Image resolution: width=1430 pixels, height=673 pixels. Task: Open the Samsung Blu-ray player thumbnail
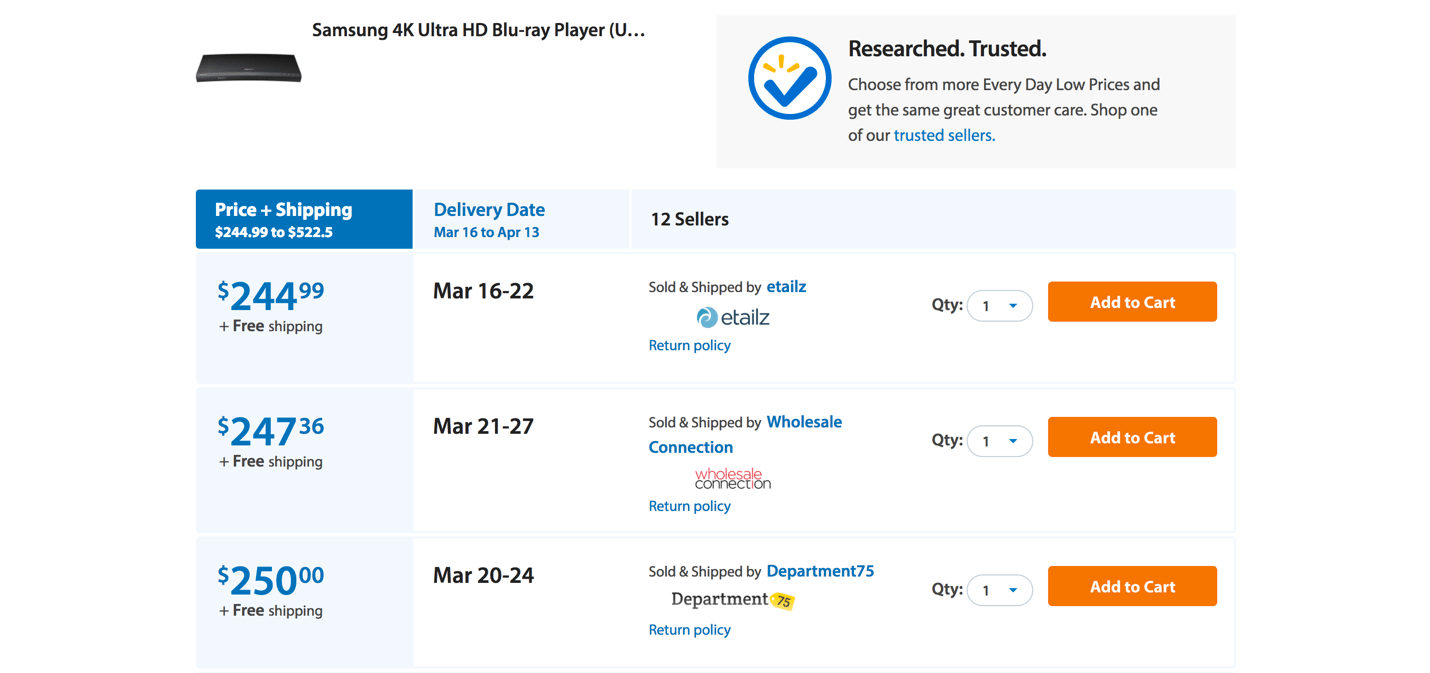[x=249, y=68]
